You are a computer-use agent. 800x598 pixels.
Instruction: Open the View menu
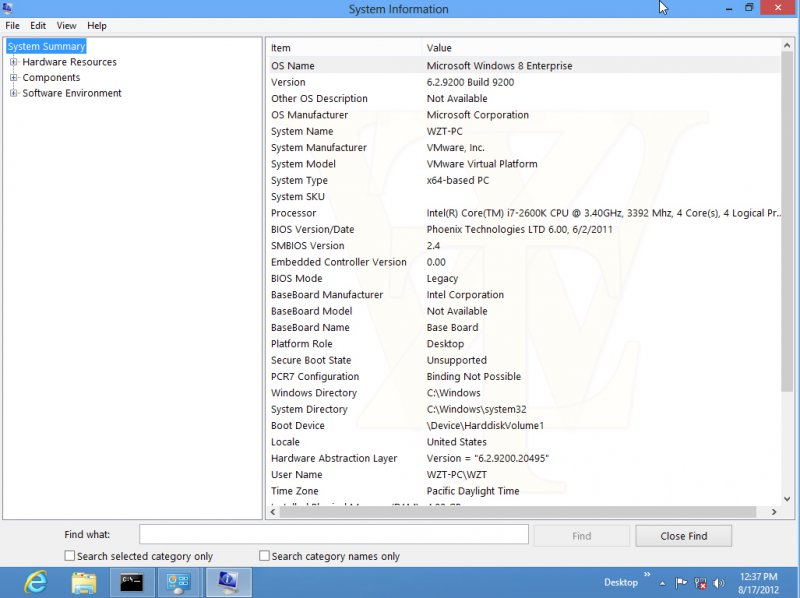pyautogui.click(x=66, y=25)
